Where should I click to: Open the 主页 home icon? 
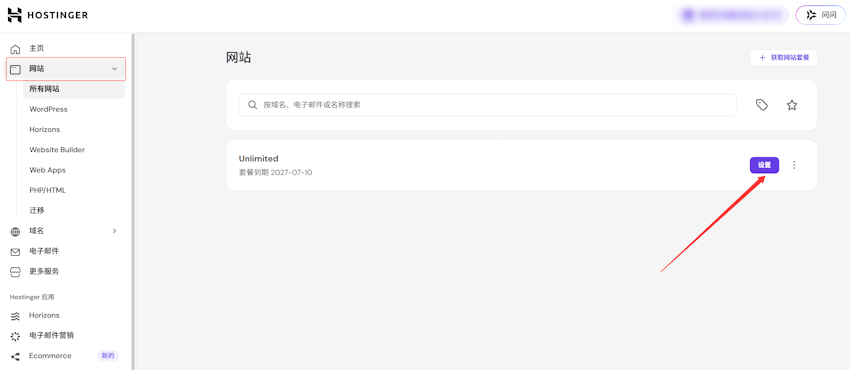15,49
